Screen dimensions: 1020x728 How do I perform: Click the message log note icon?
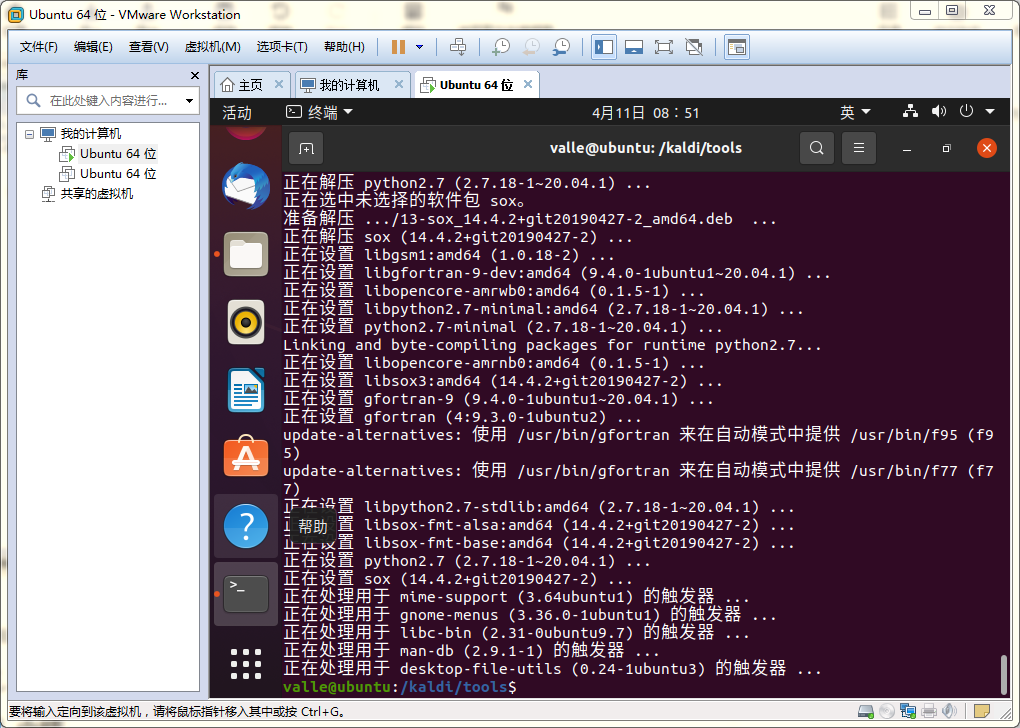point(982,711)
